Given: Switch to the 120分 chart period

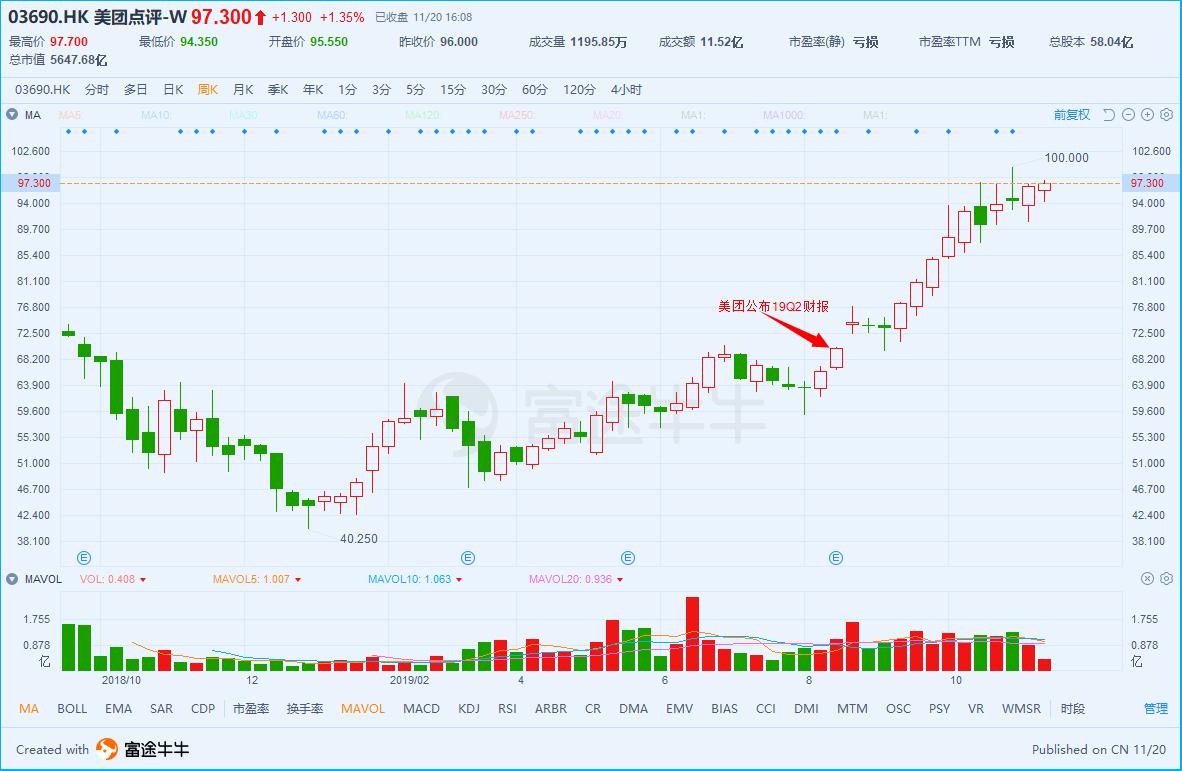Looking at the screenshot, I should [x=579, y=90].
